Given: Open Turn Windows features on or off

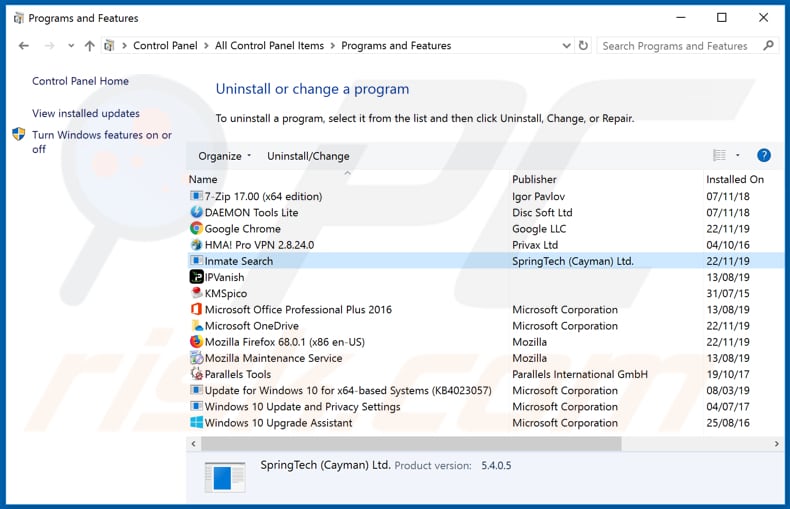Looking at the screenshot, I should (x=102, y=142).
